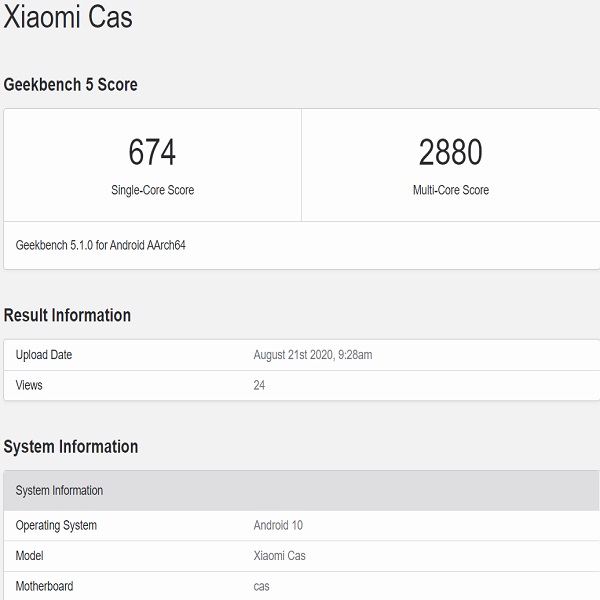The image size is (600, 600).
Task: Click Geekbench 5.1.0 for Android AArch64 text
Action: coord(101,245)
